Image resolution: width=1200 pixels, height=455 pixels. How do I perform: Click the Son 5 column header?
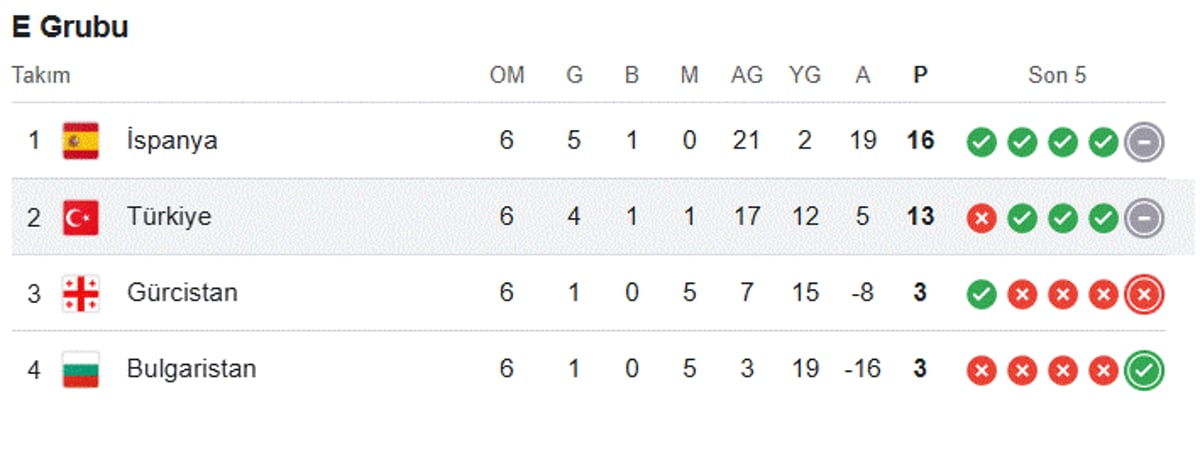point(1057,76)
